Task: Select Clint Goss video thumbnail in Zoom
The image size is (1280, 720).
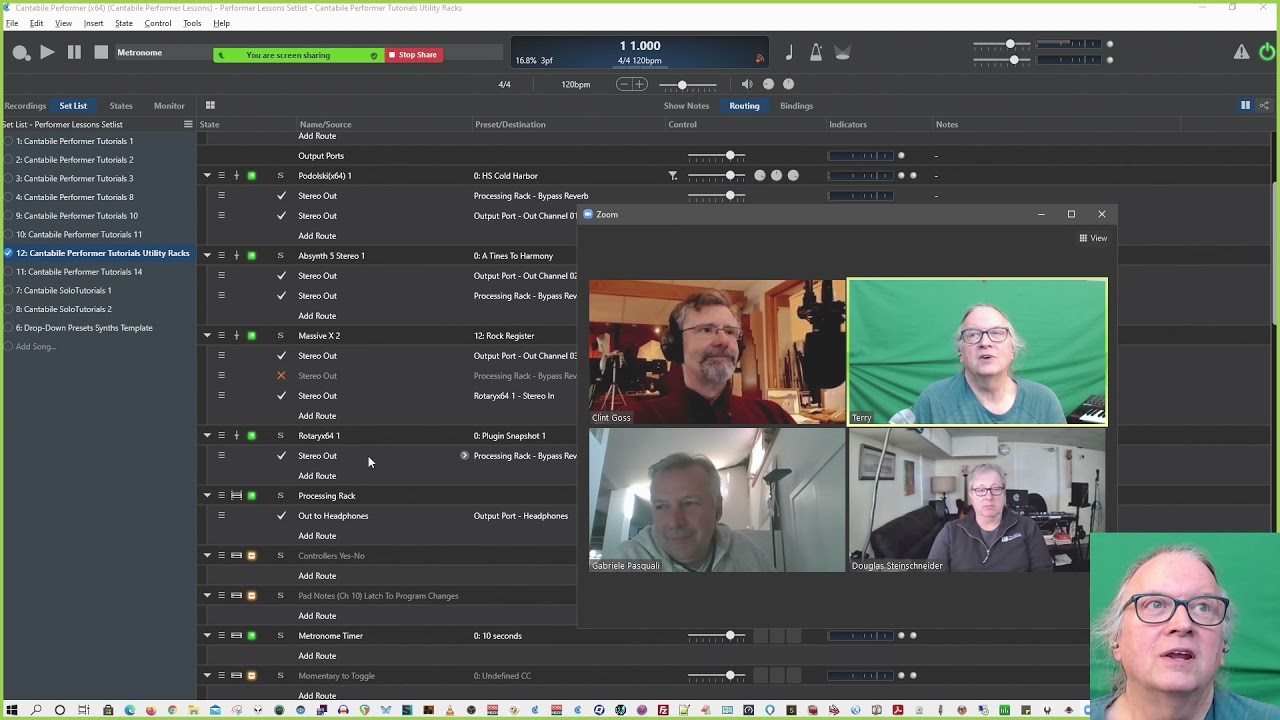Action: (717, 352)
